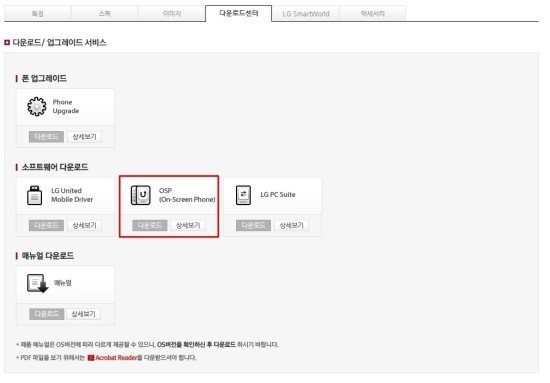
Task: Click the 매뉴얼 다운로드 section heading
Action: tap(48, 256)
